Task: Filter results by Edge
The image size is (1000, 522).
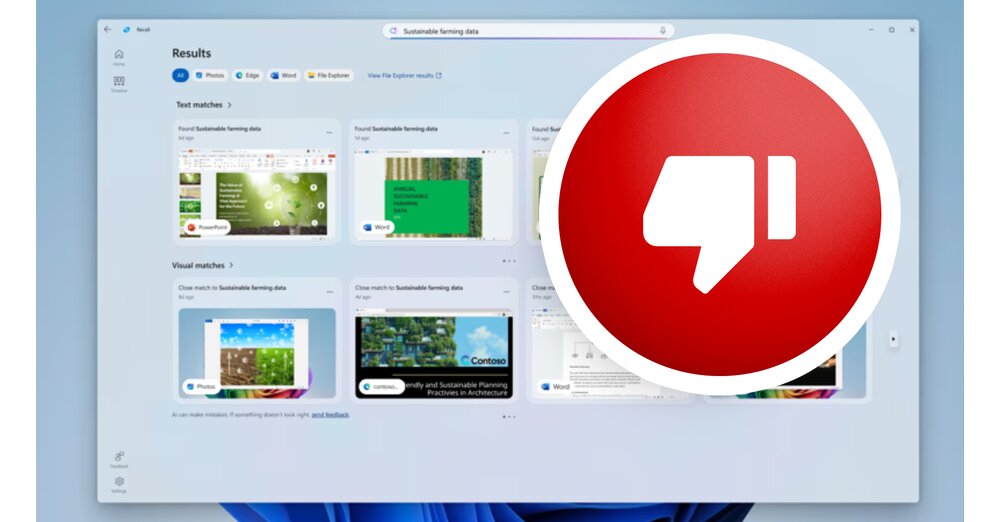Action: (x=247, y=75)
